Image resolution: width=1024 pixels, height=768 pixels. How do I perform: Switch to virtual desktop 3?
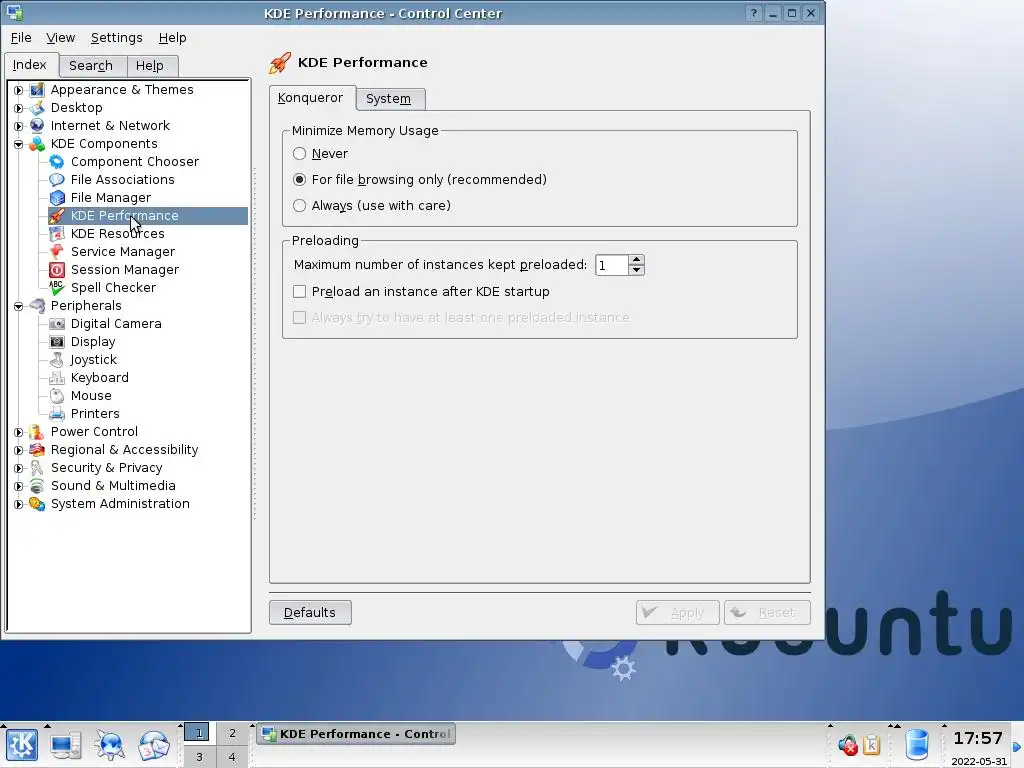tap(199, 757)
